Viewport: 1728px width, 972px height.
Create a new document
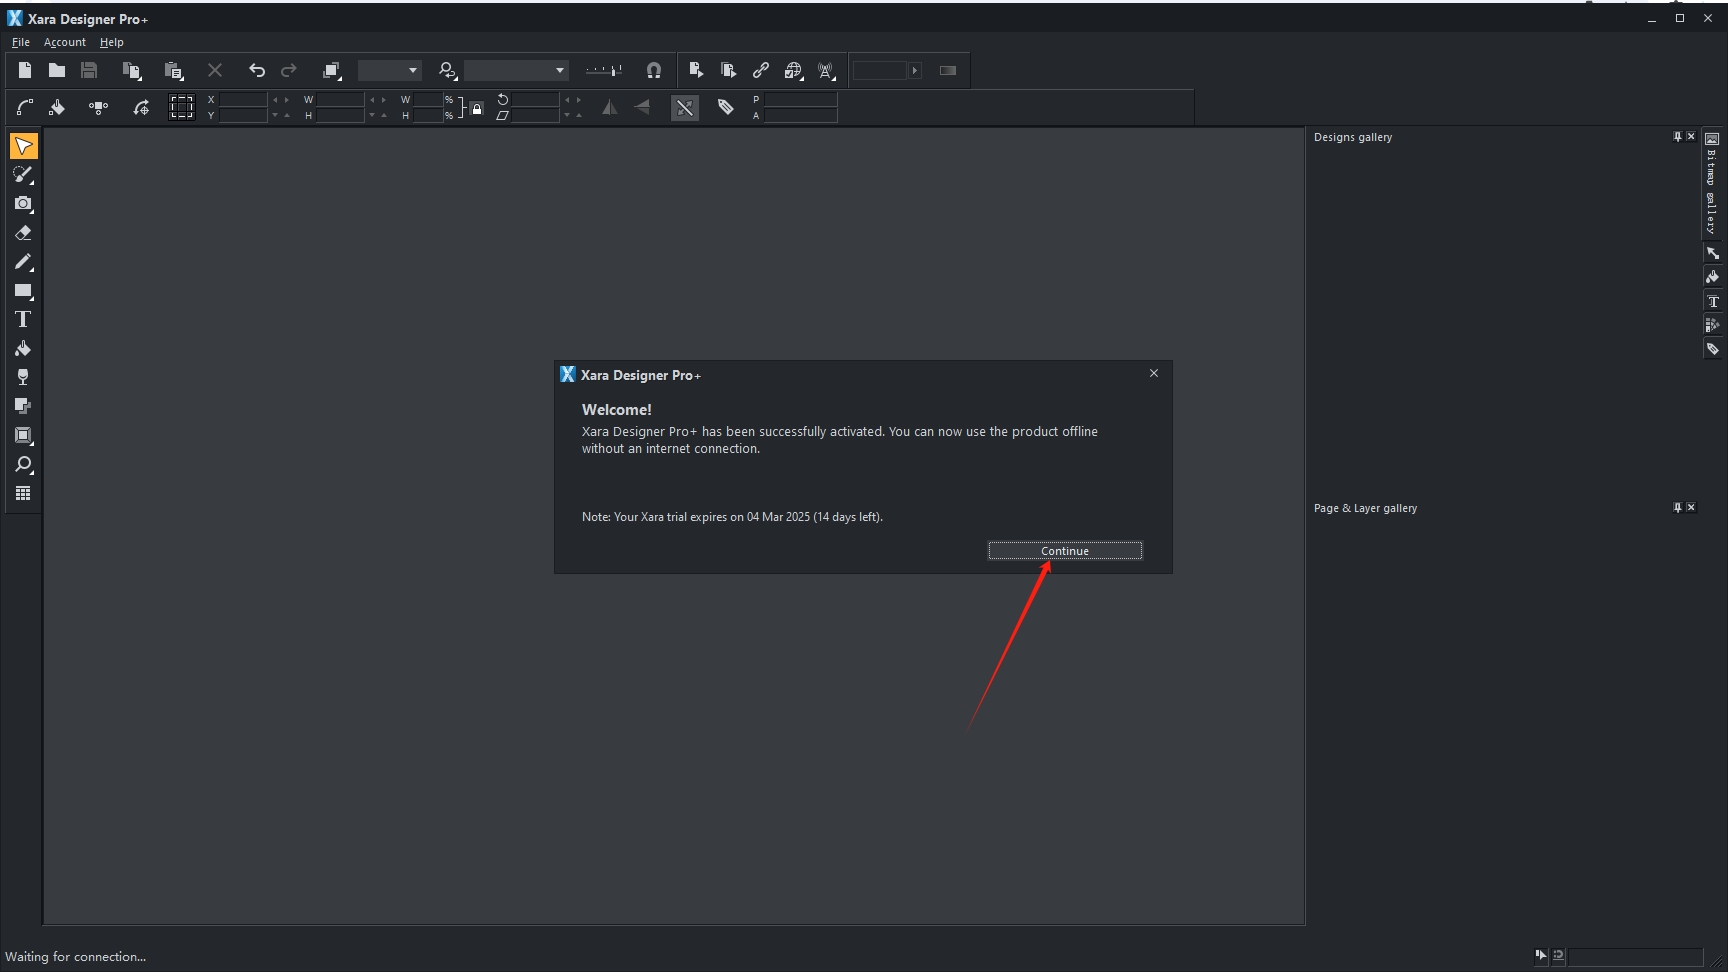(x=25, y=70)
